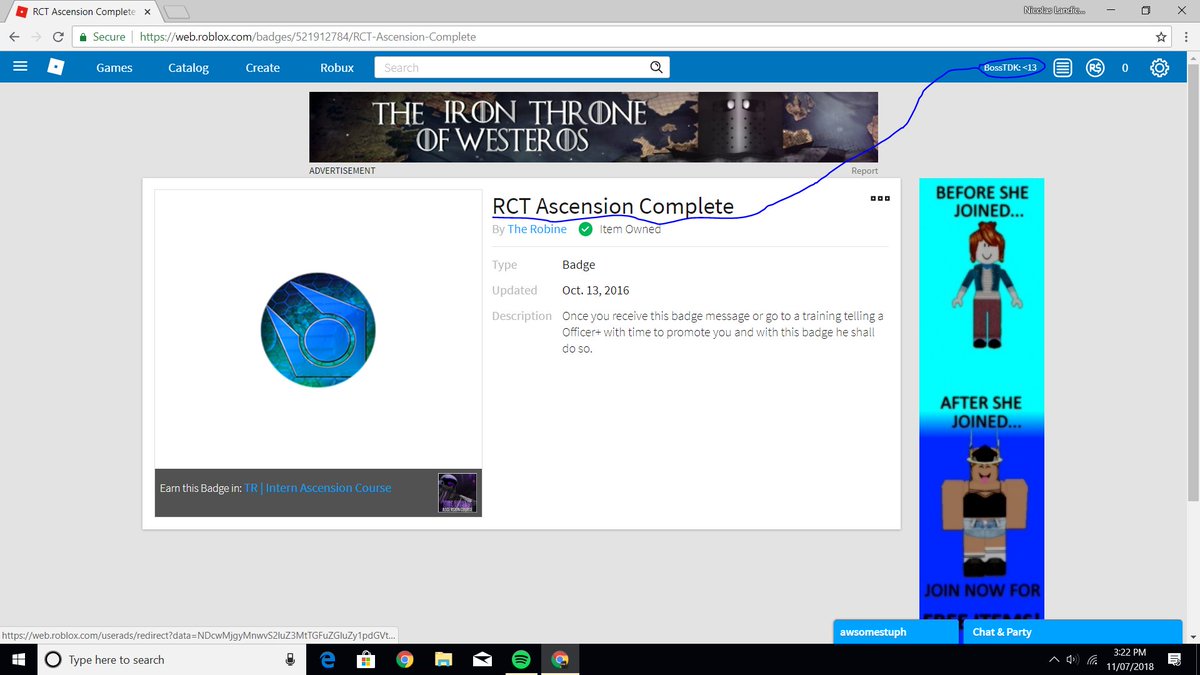Open the TR | Intern Ascension Course link
Image resolution: width=1200 pixels, height=675 pixels.
tap(318, 488)
